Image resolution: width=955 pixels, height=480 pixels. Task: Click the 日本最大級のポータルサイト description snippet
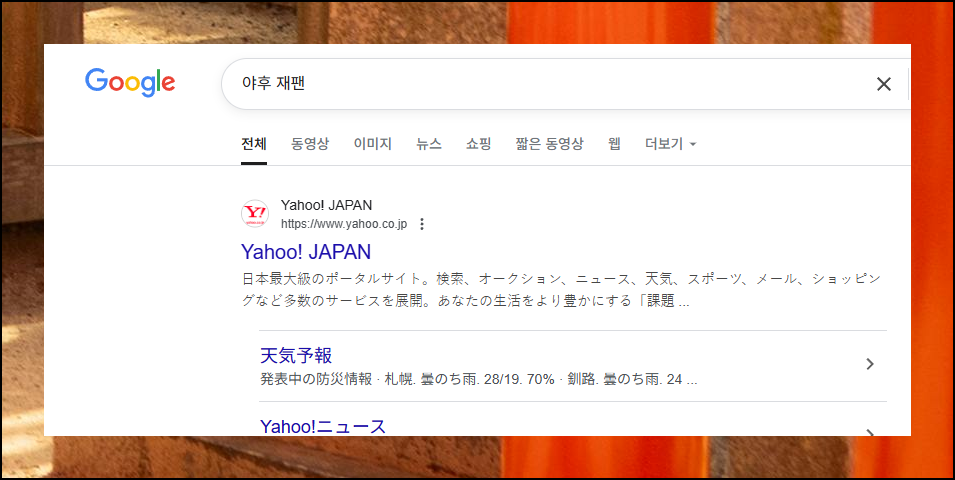(561, 290)
